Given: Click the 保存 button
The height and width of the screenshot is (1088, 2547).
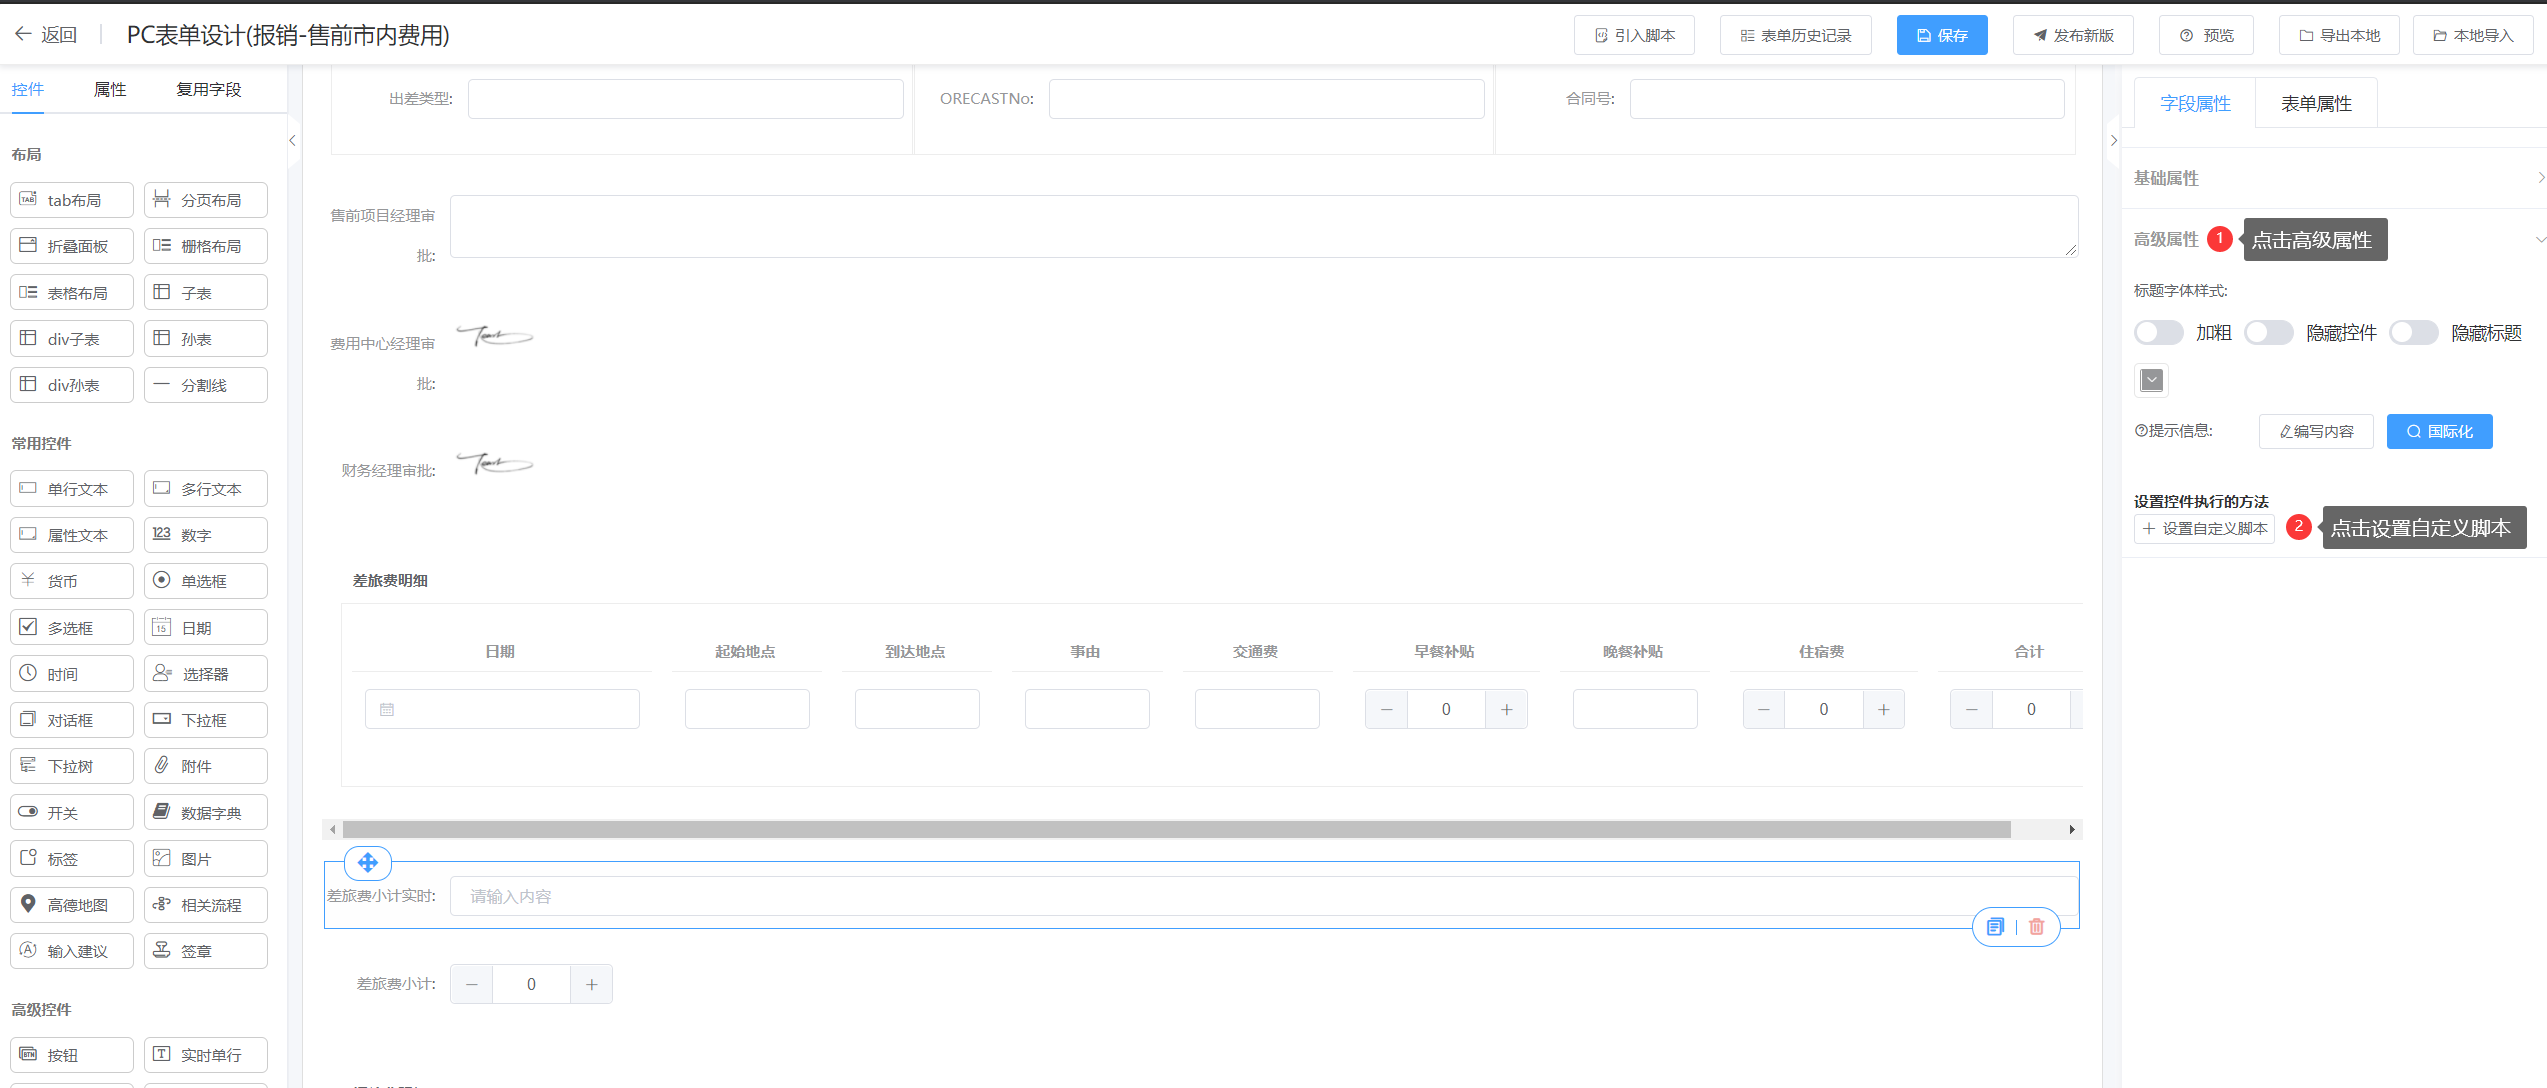Looking at the screenshot, I should (1941, 36).
